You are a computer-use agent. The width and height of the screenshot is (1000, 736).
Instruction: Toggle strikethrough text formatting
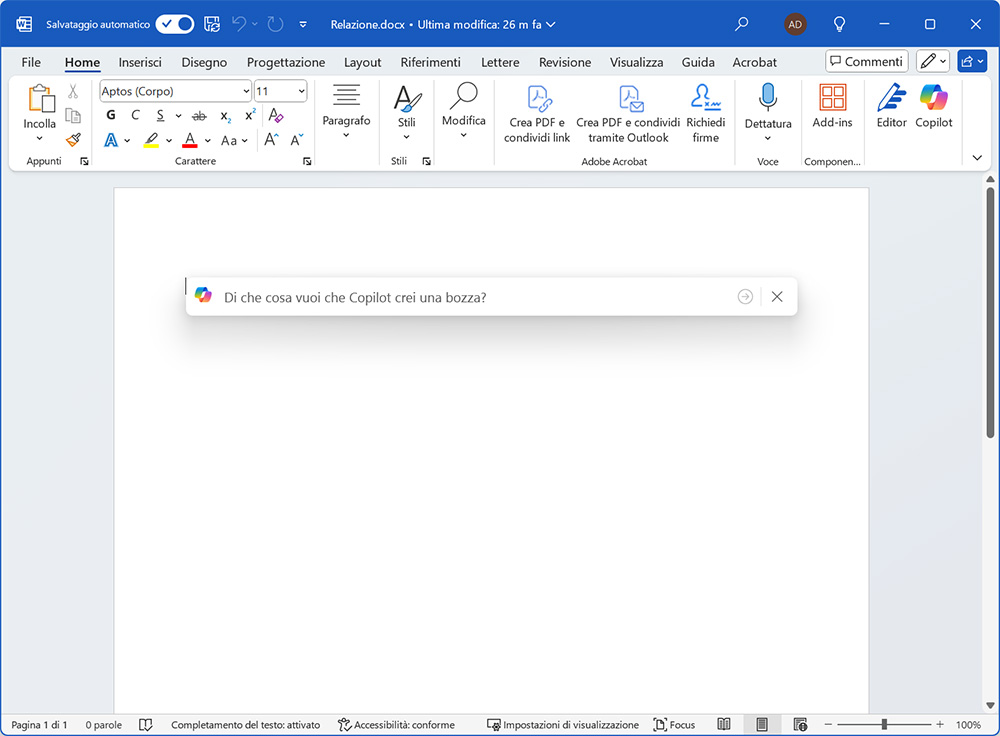199,116
